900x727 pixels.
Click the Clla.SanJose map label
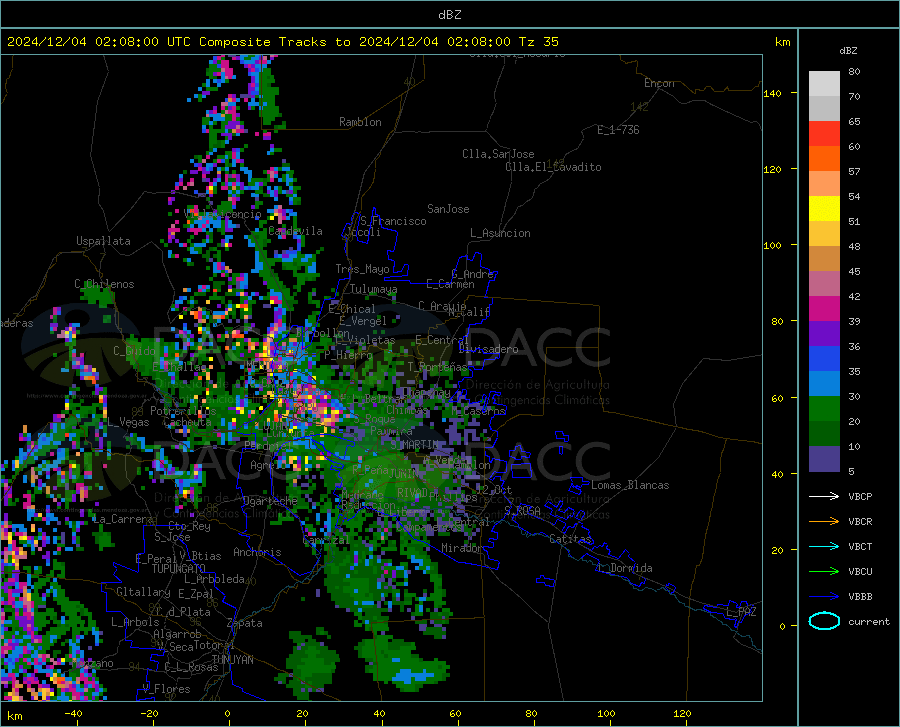coord(498,154)
